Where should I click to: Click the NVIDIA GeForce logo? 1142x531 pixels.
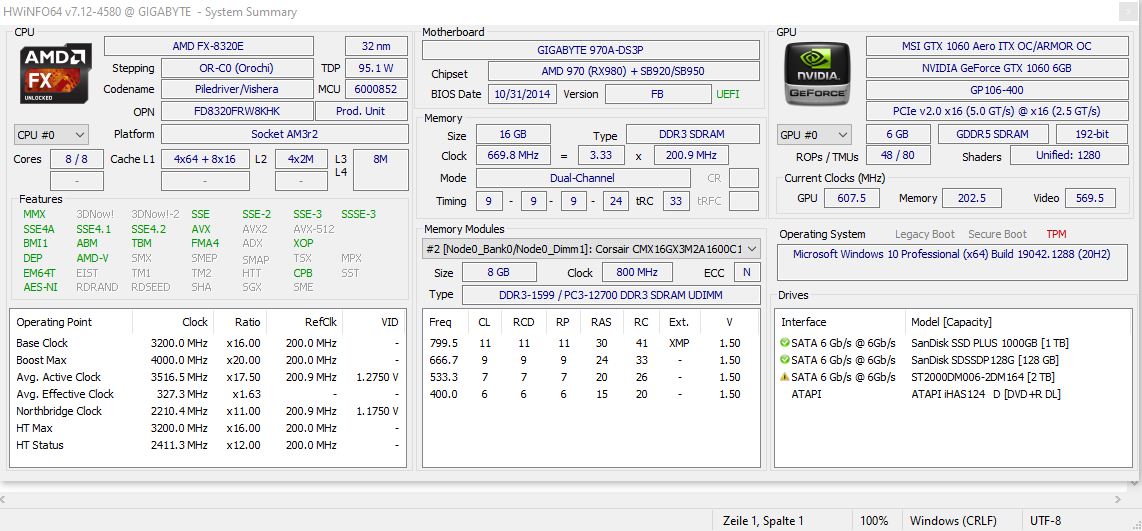coord(816,74)
